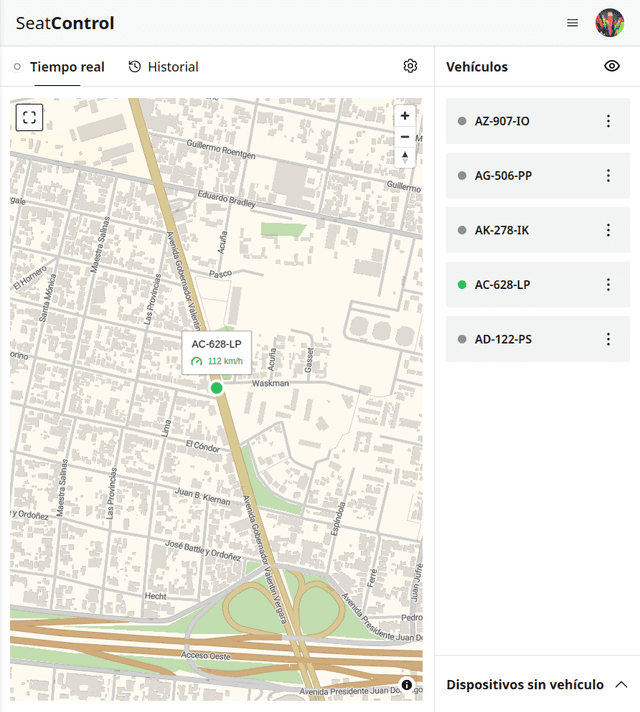This screenshot has height=712, width=640.
Task: Open options menu for AG-506-PP
Action: coord(607,176)
